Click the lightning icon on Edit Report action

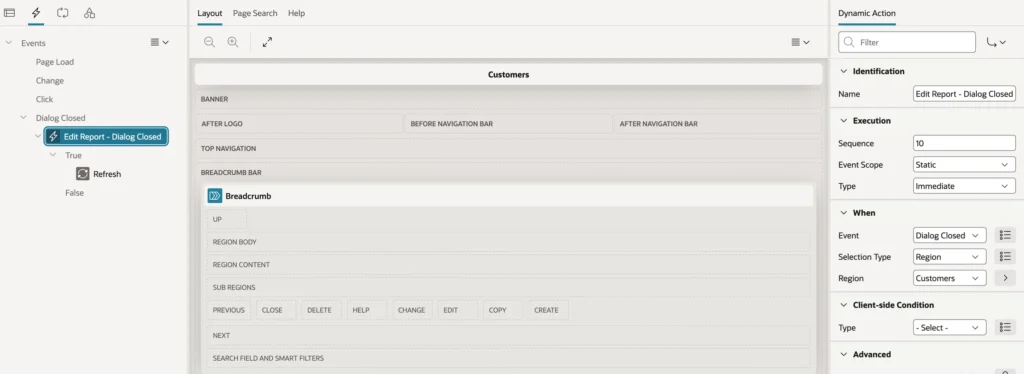pos(54,136)
